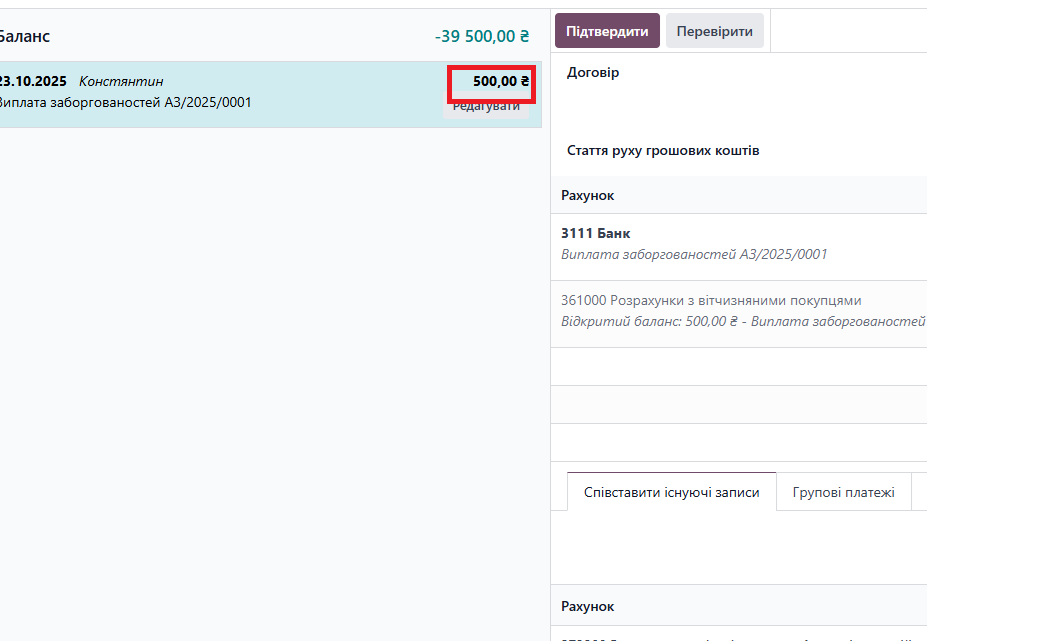
Task: Click Виплата заборгованостей text under 3111 Банк
Action: (693, 255)
